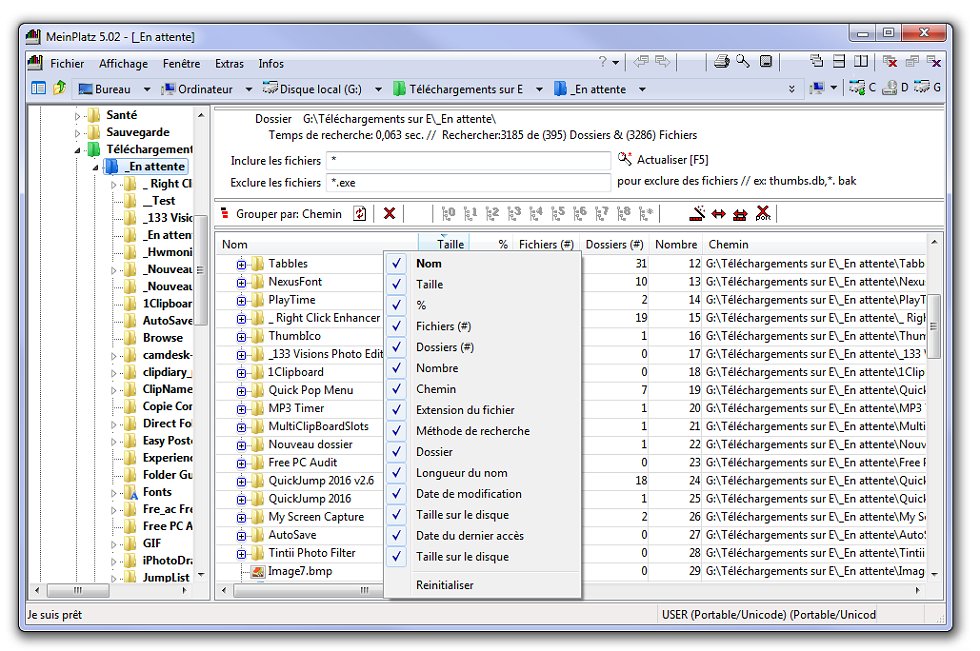Click the Exclure les fichiers input field
This screenshot has height=651, width=980.
(469, 182)
